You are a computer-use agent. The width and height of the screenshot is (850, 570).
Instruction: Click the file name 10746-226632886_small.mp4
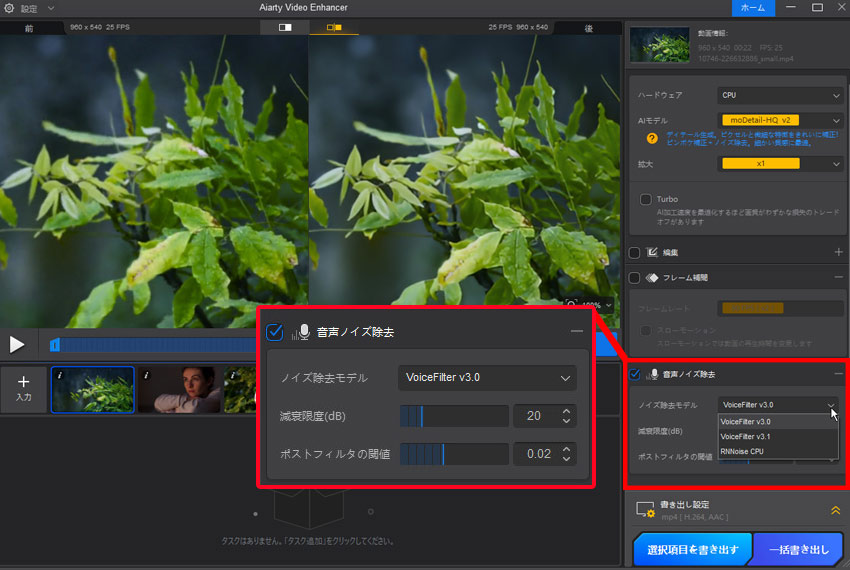(745, 59)
